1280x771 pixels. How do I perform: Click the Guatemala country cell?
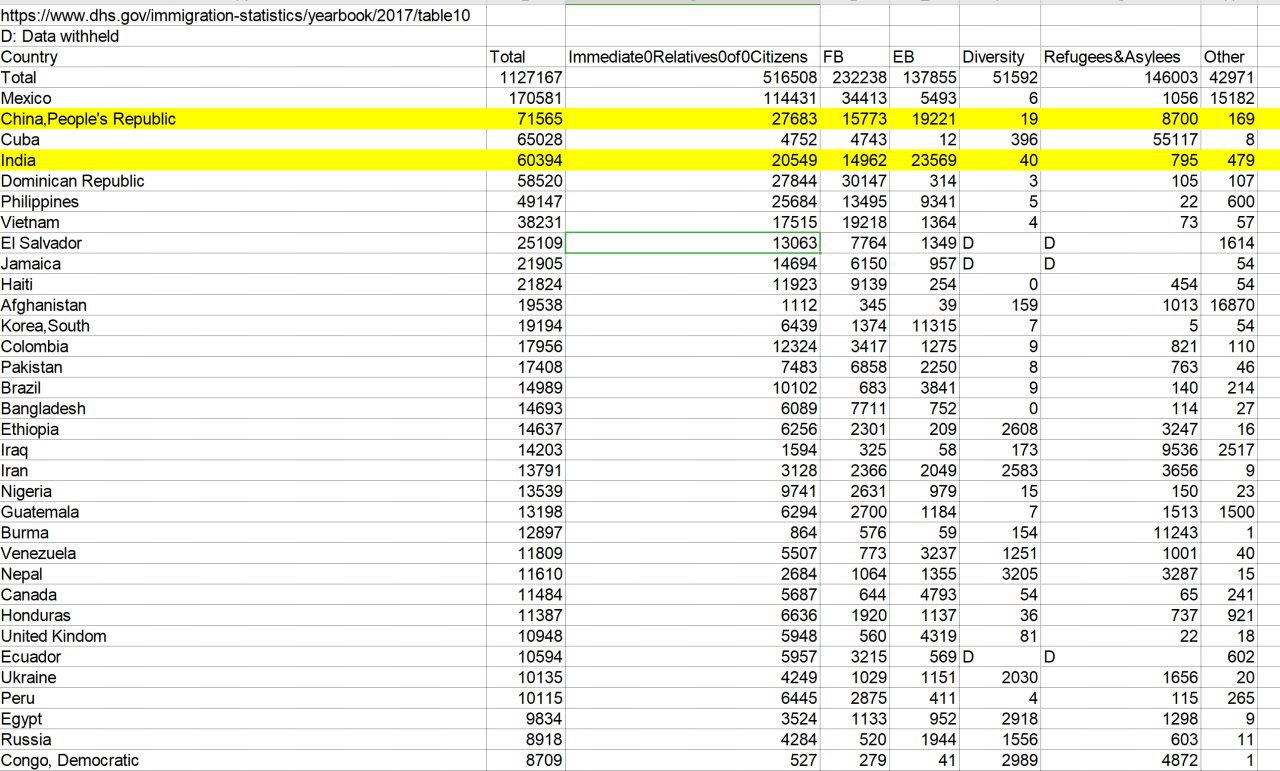click(x=243, y=512)
